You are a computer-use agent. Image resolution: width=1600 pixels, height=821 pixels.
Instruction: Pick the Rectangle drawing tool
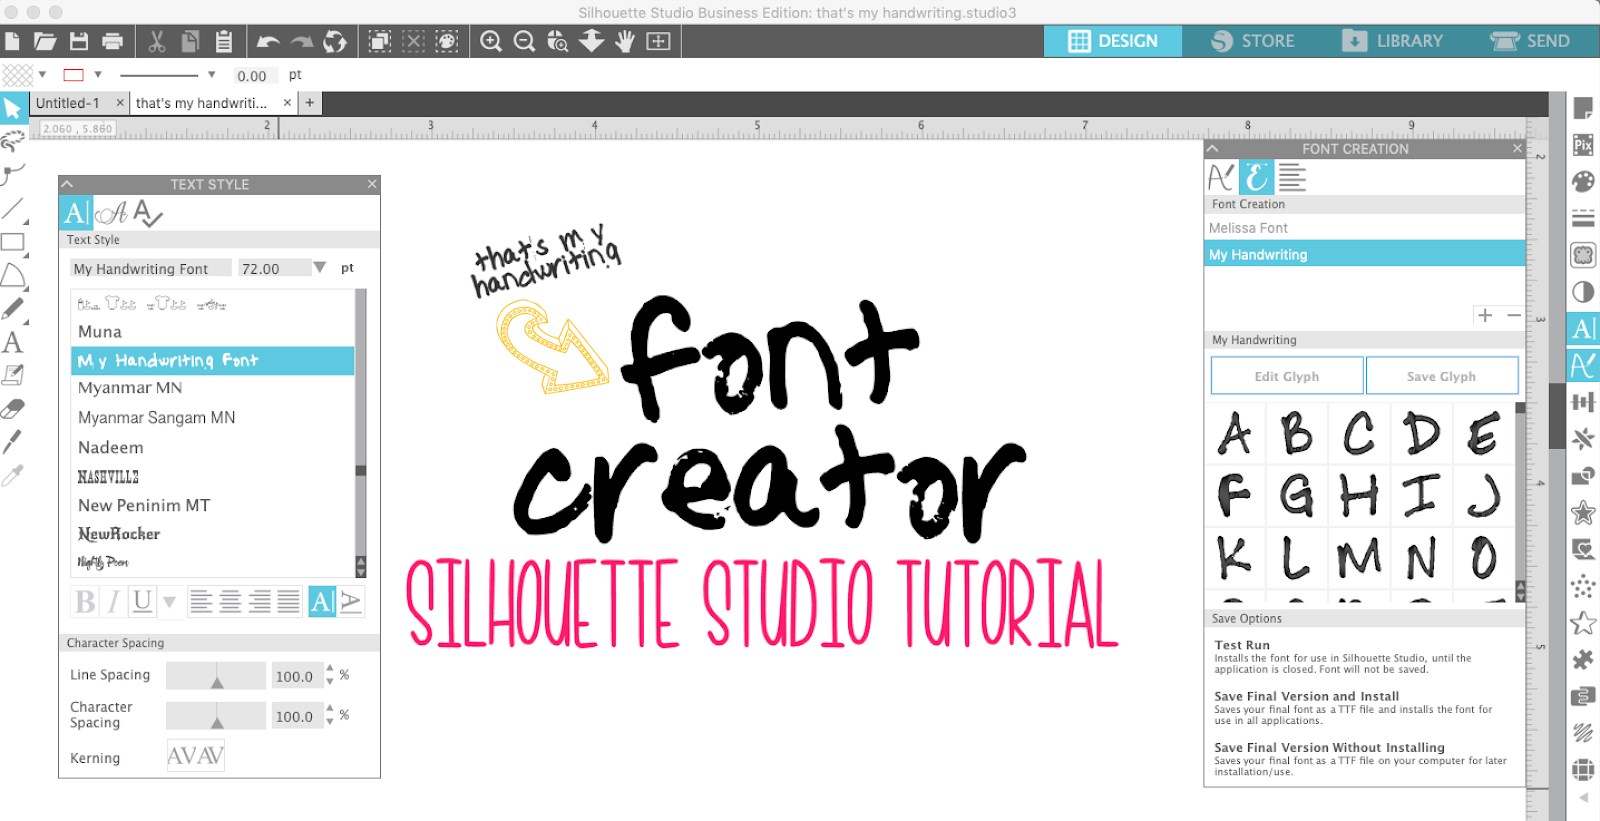pos(12,242)
